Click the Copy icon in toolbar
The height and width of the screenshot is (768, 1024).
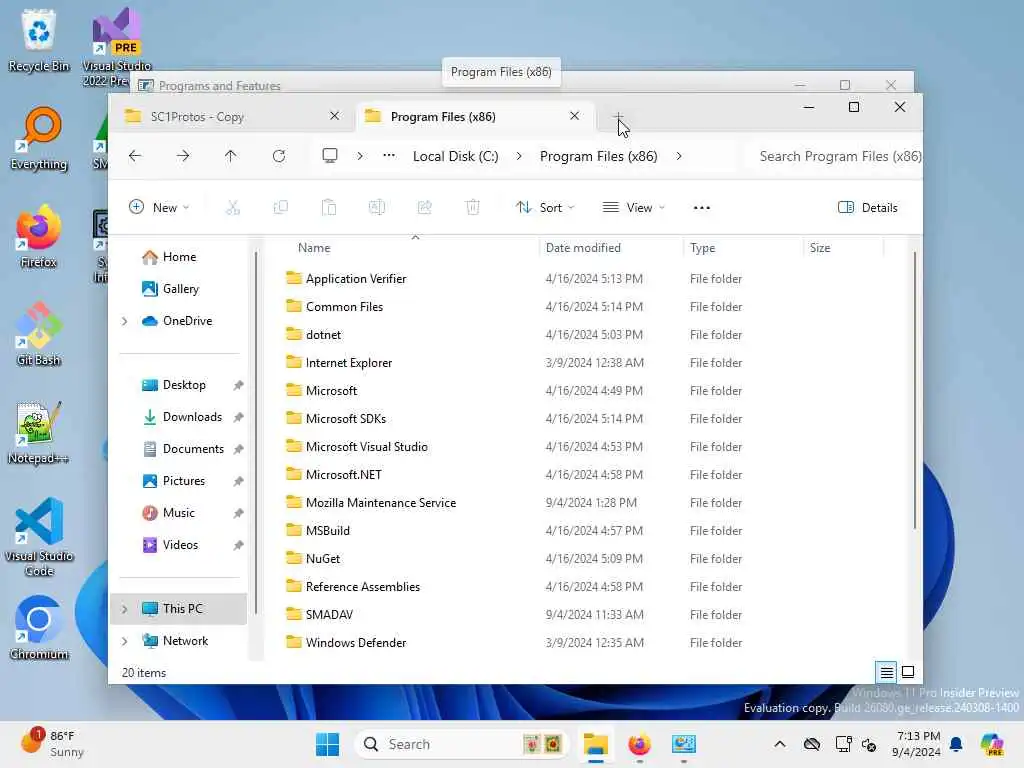(281, 208)
